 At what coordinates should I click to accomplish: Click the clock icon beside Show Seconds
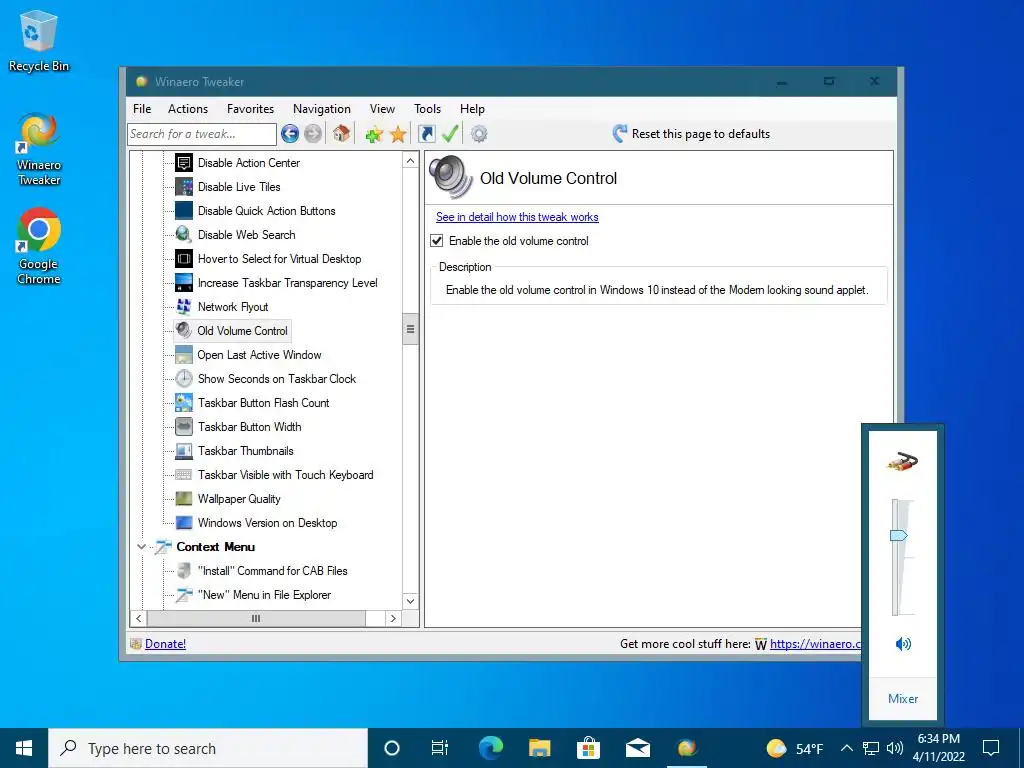tap(184, 379)
